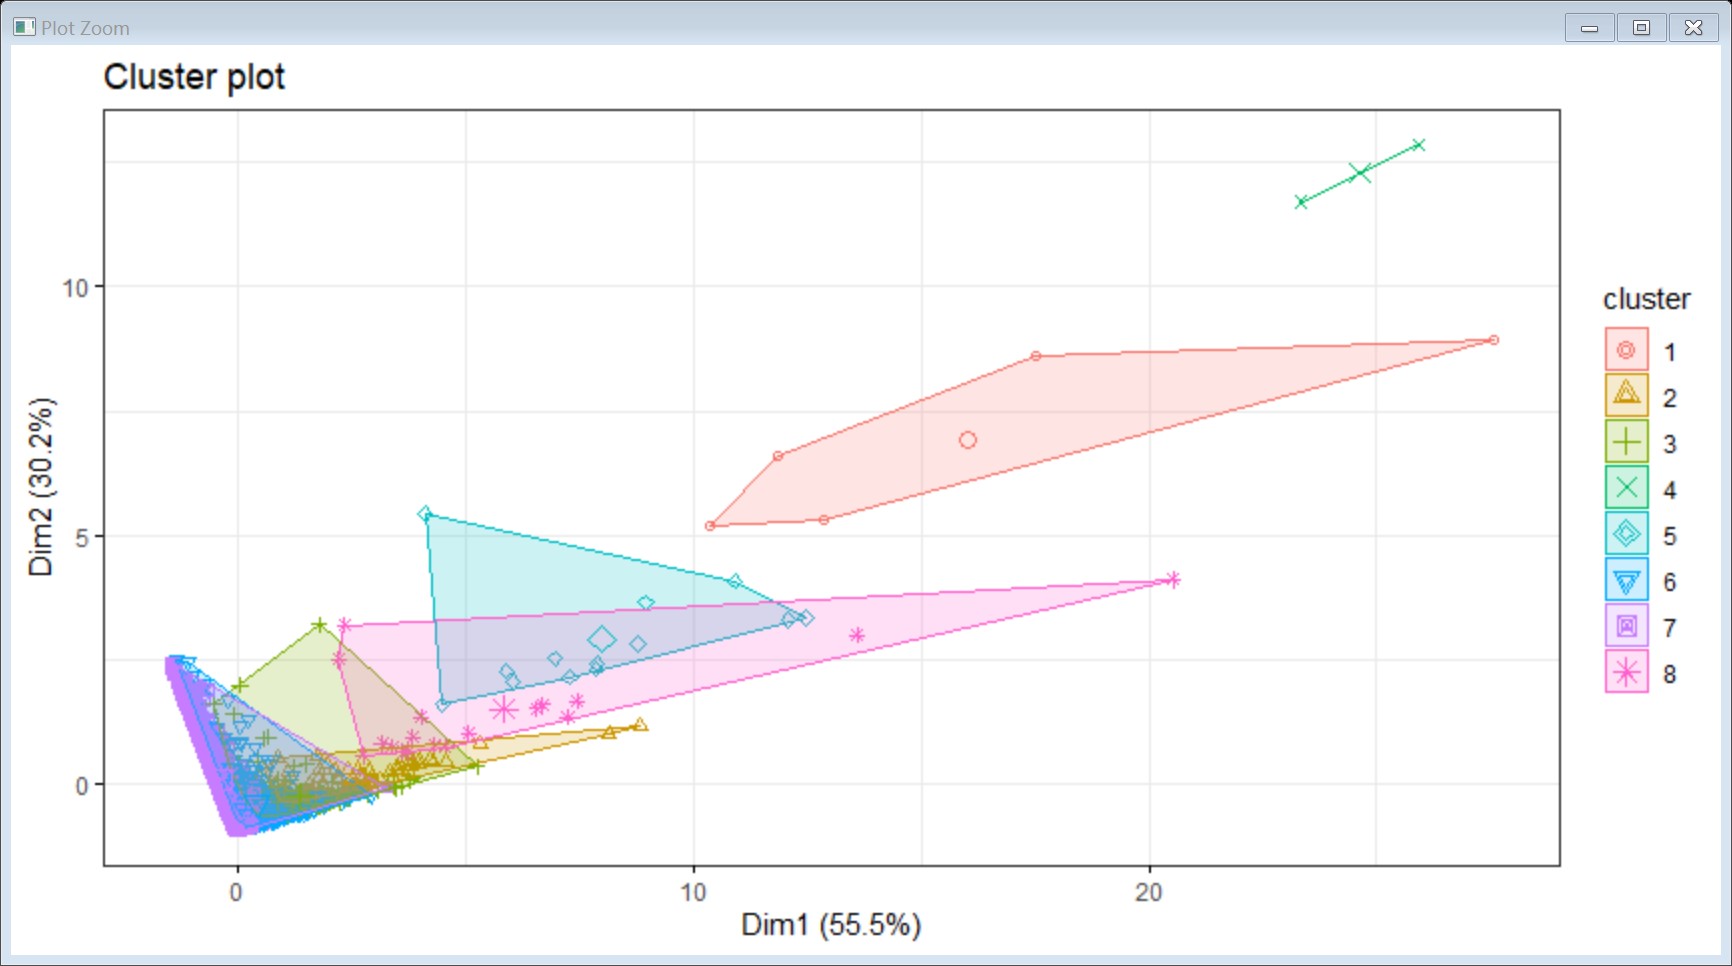Click the cluster 8 legend asterisk icon
The image size is (1732, 966).
(1626, 672)
